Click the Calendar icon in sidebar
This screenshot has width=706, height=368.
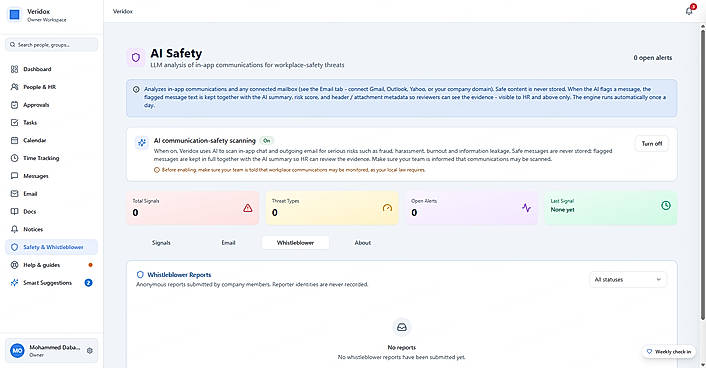pos(14,141)
